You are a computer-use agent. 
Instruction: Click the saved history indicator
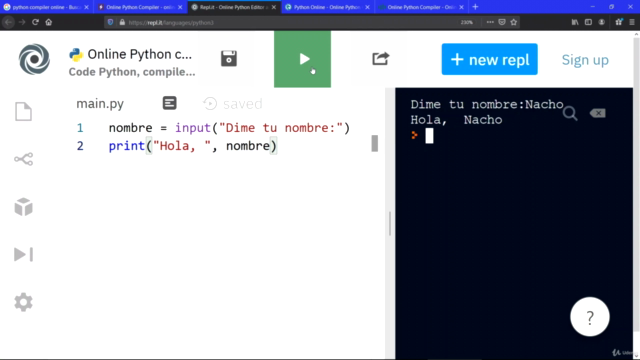[233, 104]
